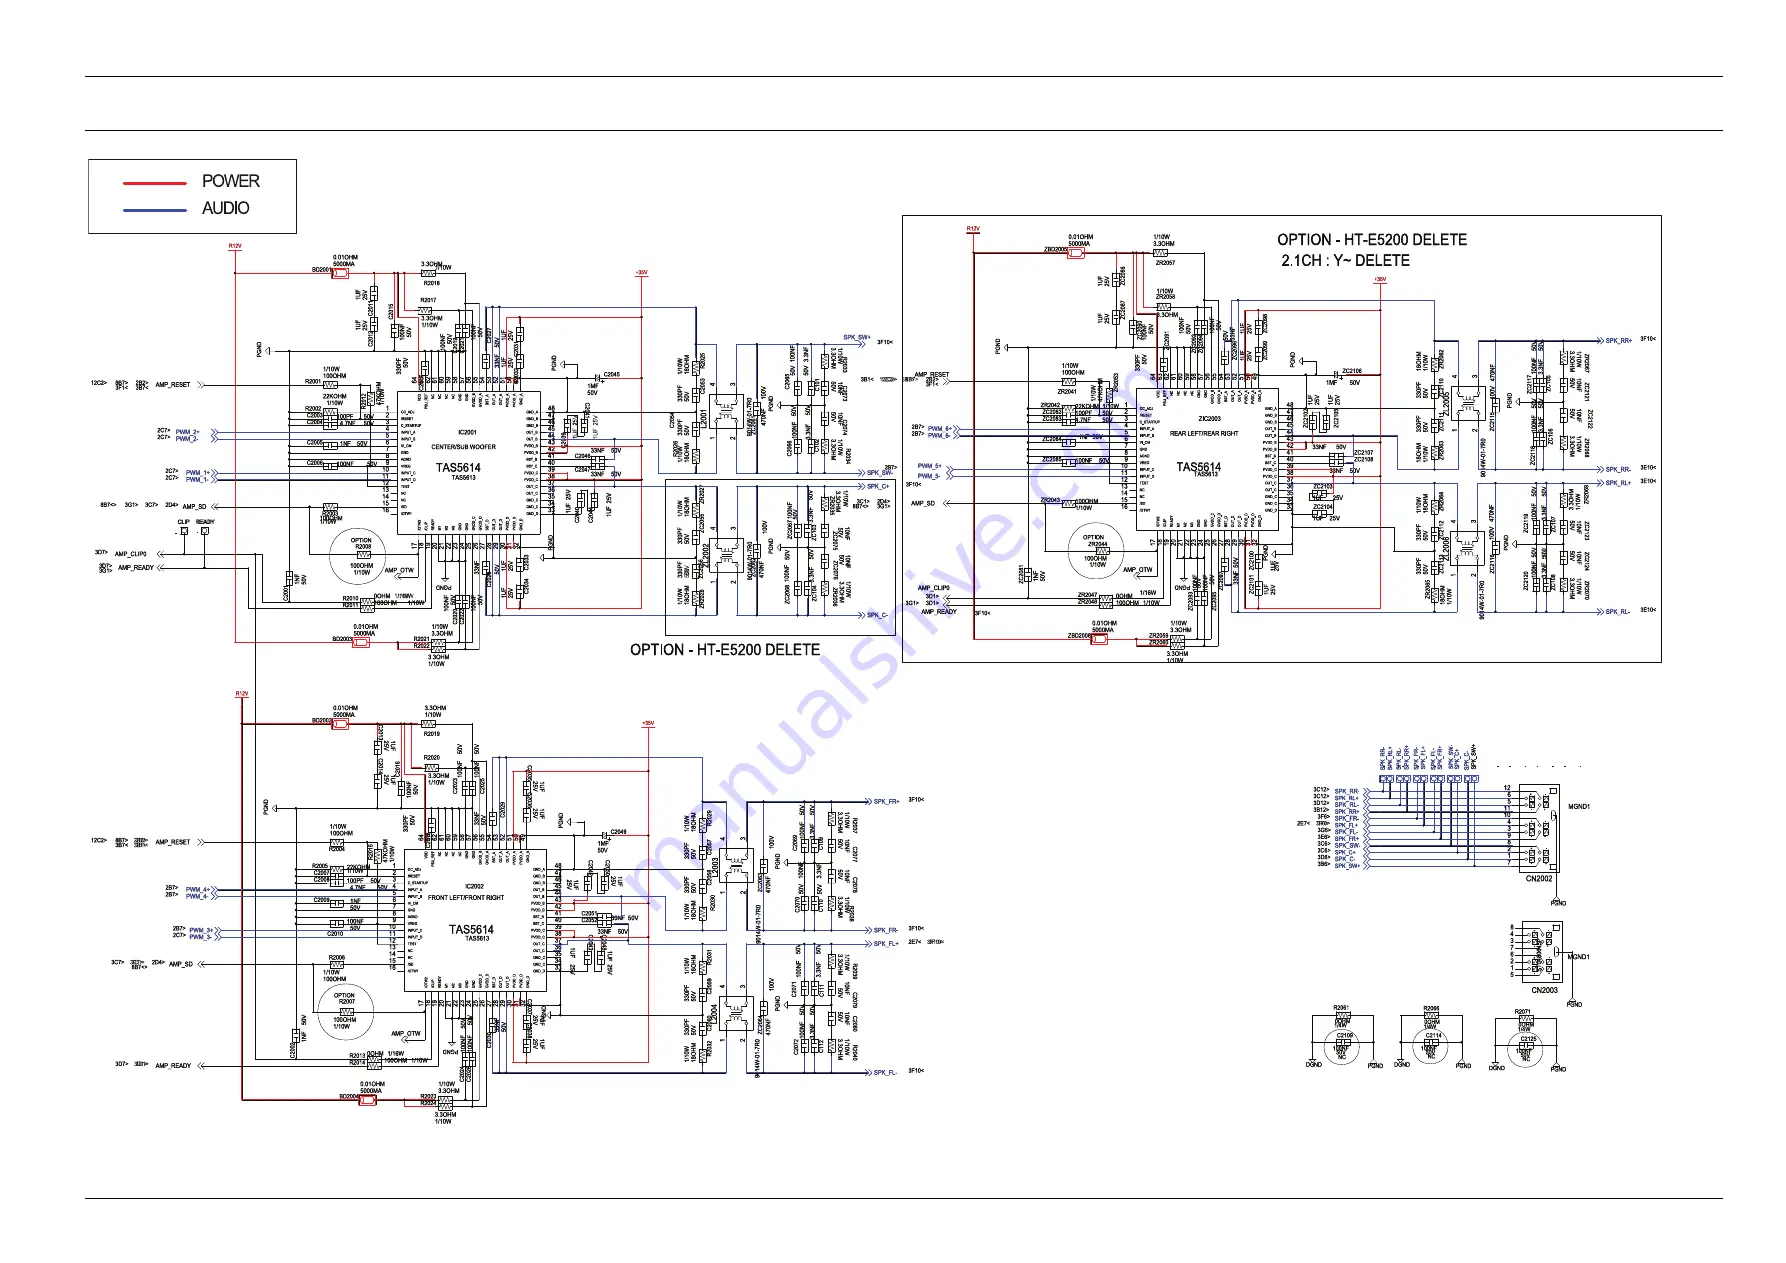Click the CLIP test point square

185,532
